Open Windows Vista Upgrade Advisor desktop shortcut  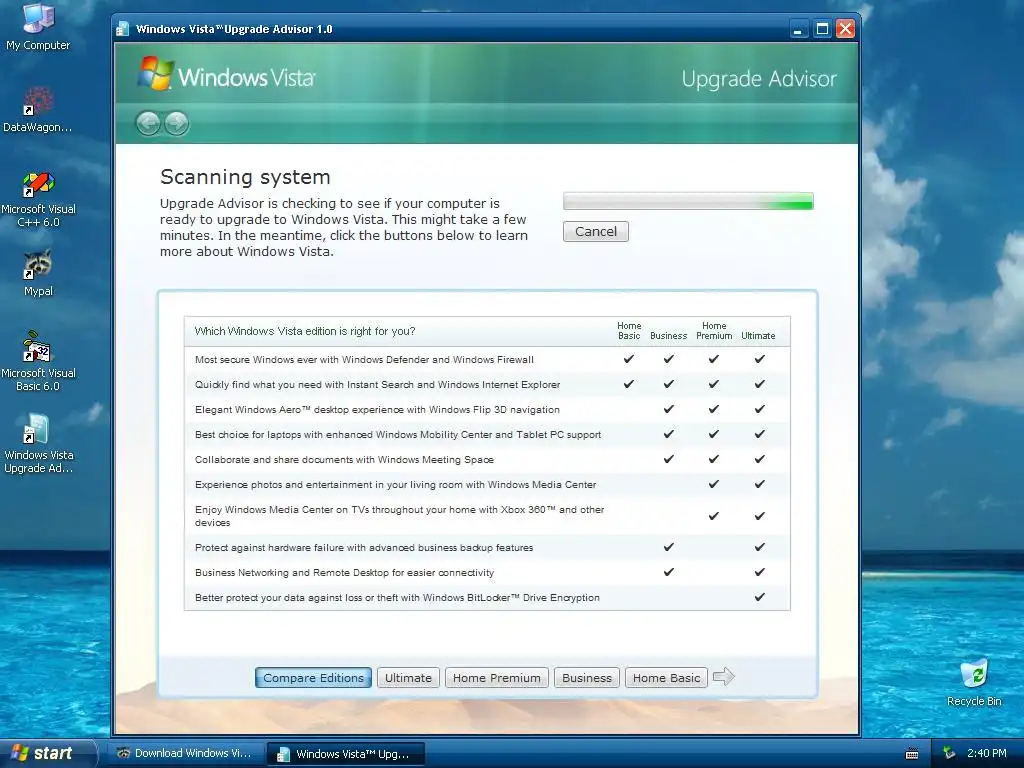[38, 443]
